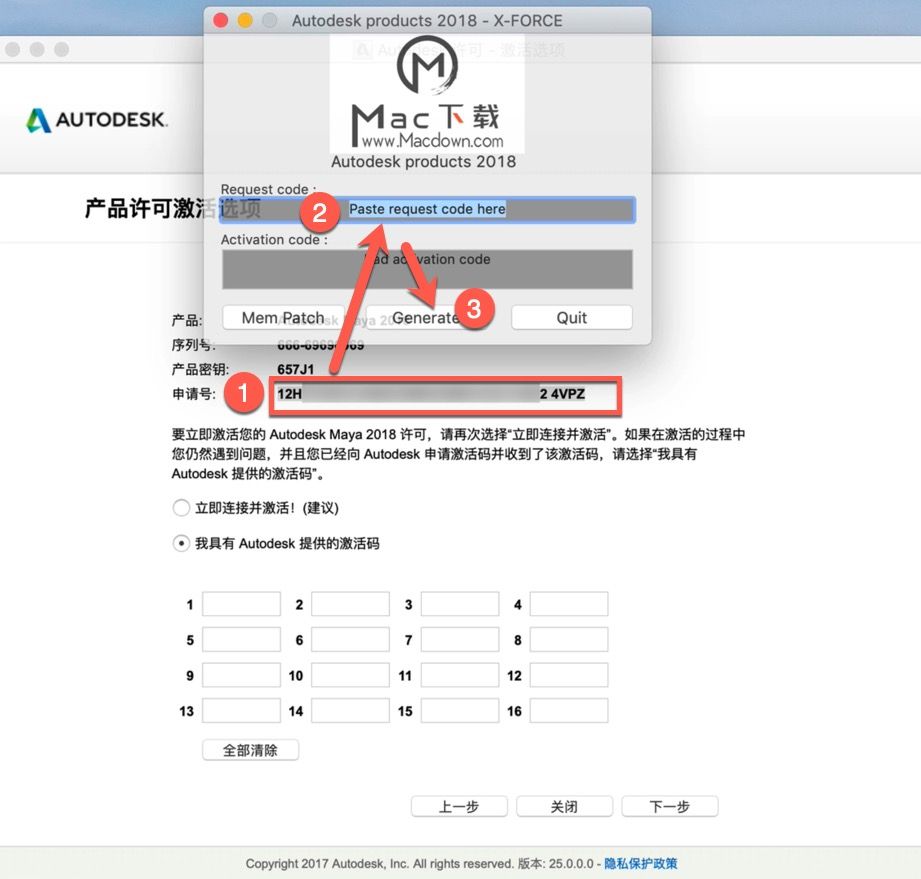Click the 产品密钥: label

click(200, 370)
